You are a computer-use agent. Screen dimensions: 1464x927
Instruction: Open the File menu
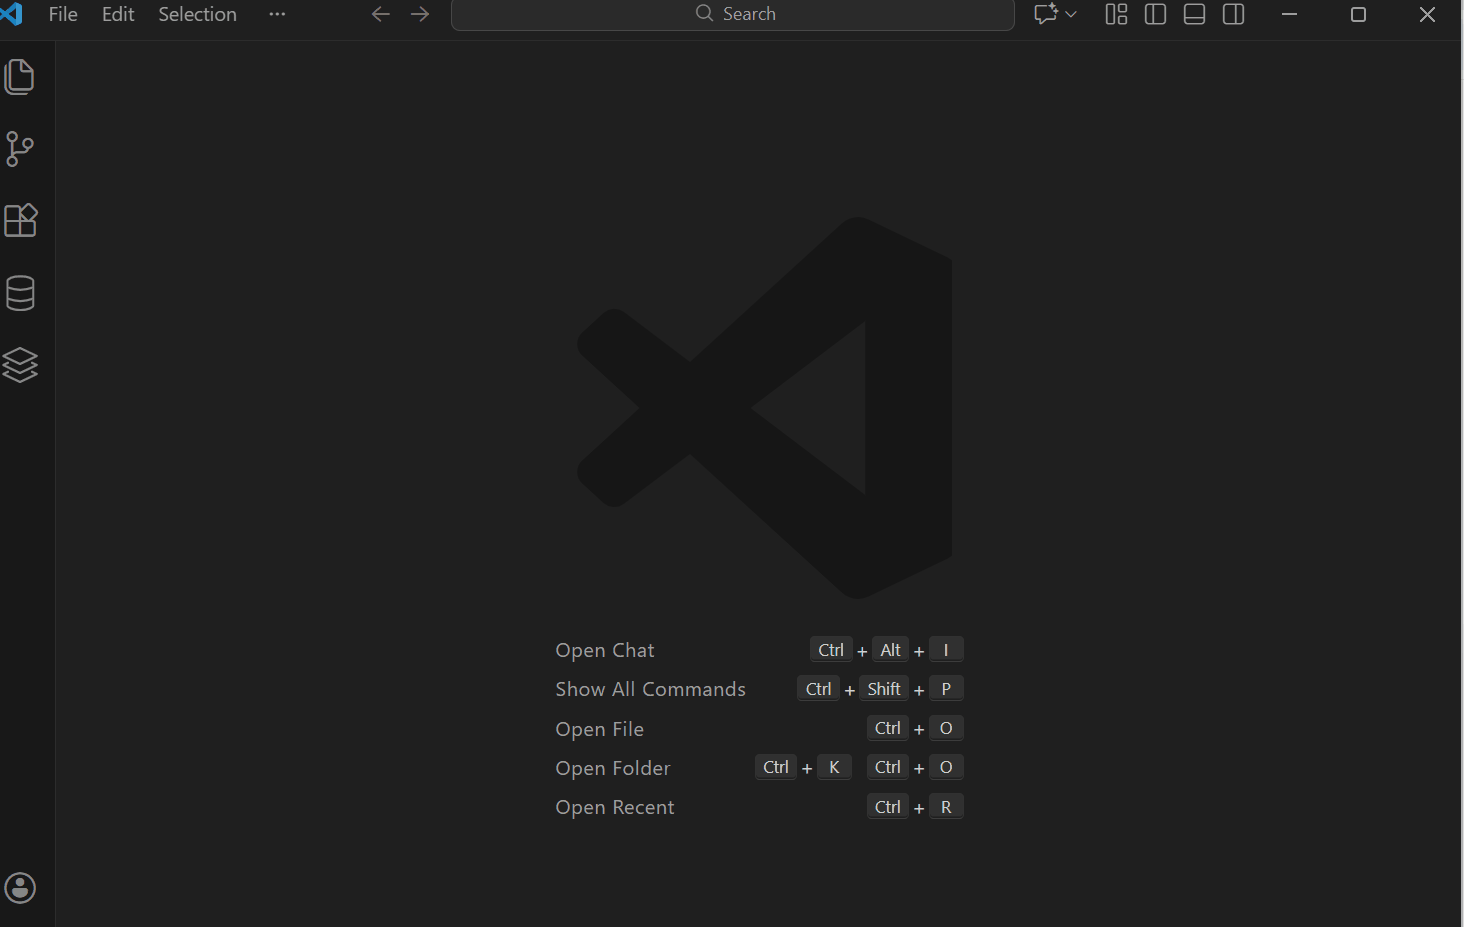[63, 14]
